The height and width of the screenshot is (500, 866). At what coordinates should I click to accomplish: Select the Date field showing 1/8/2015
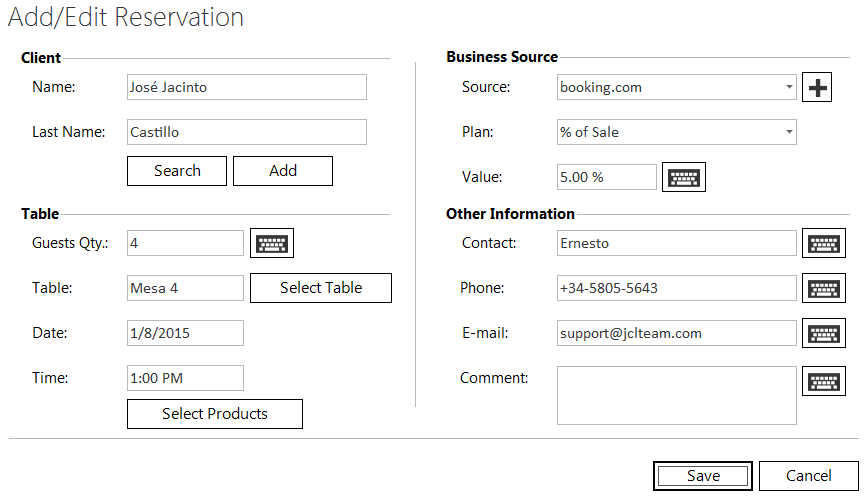pos(185,333)
